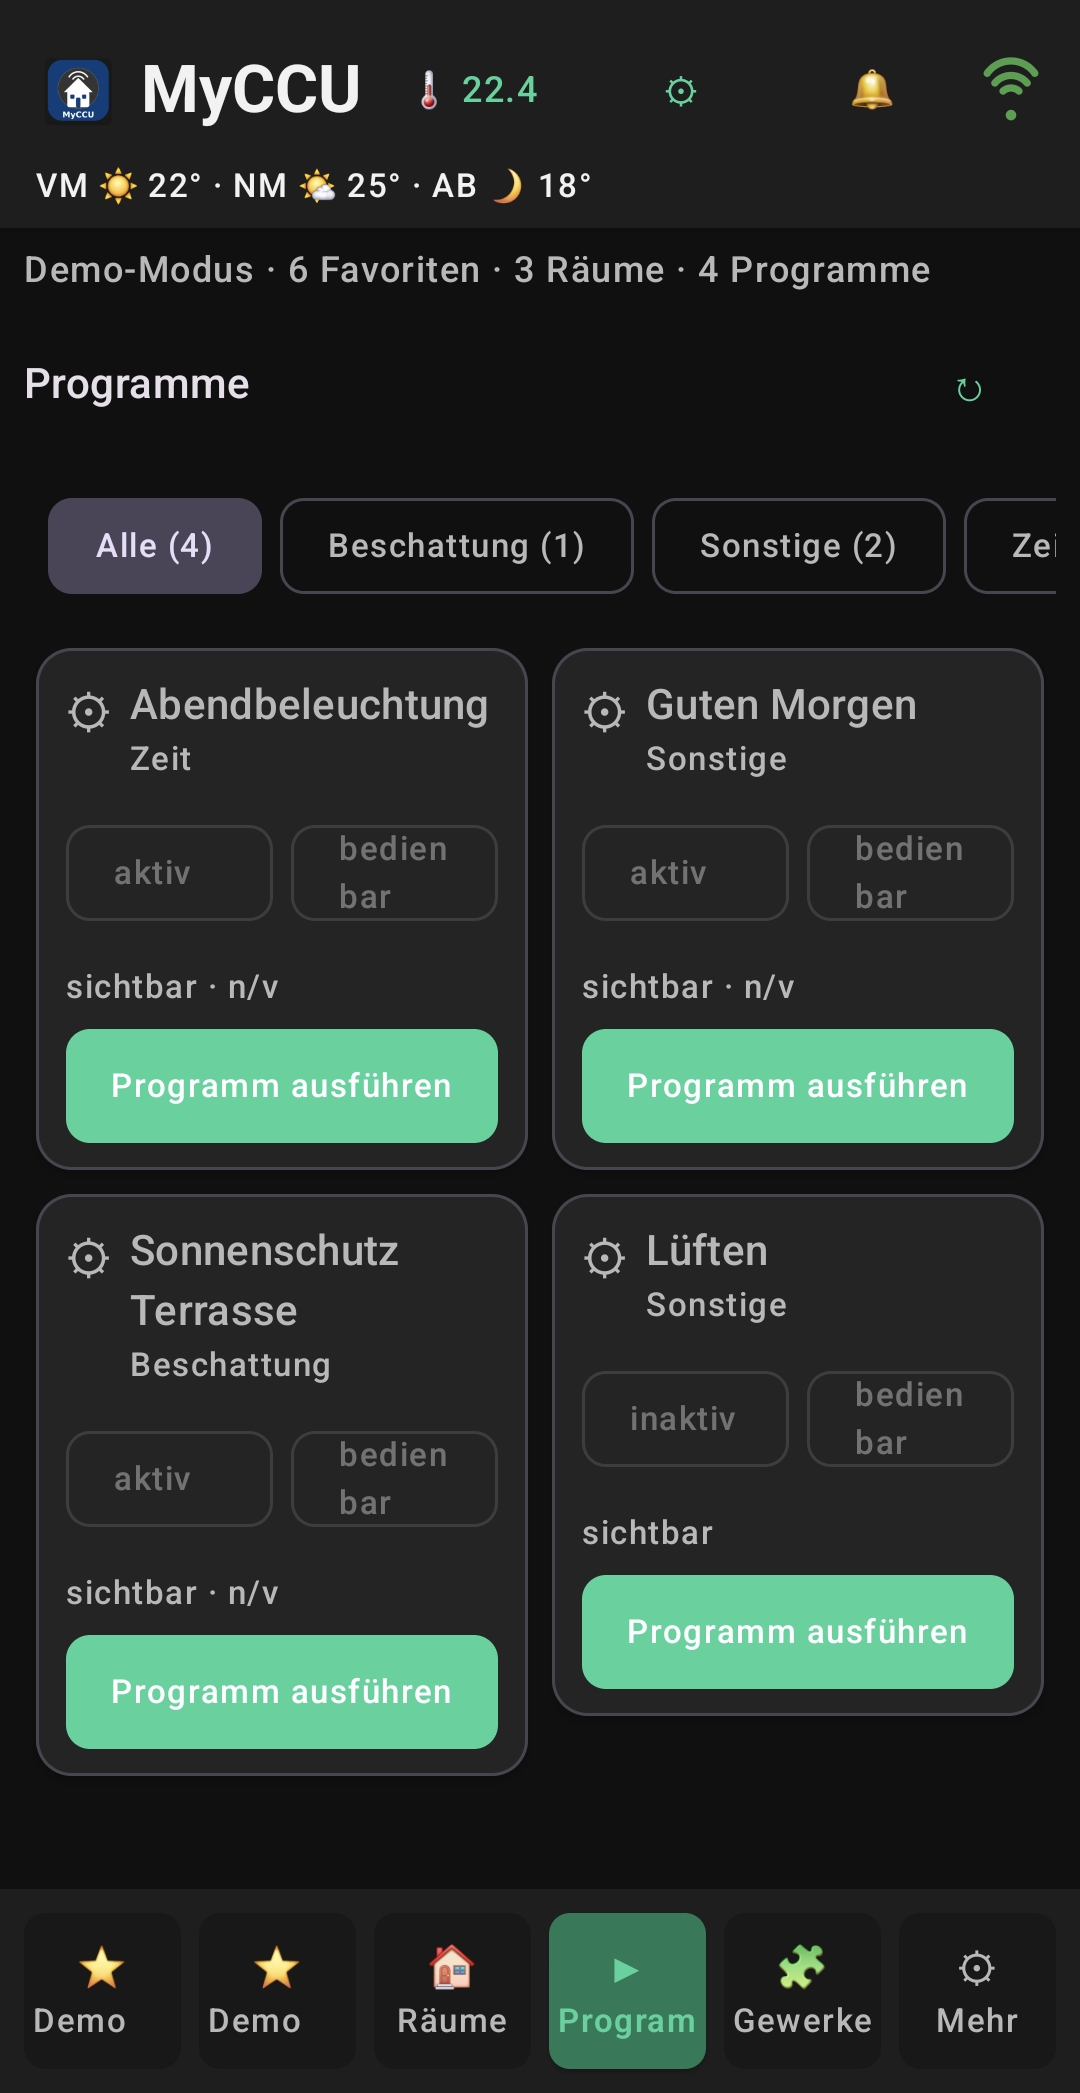
Task: Refresh the Programme list with reload icon
Action: pyautogui.click(x=969, y=389)
